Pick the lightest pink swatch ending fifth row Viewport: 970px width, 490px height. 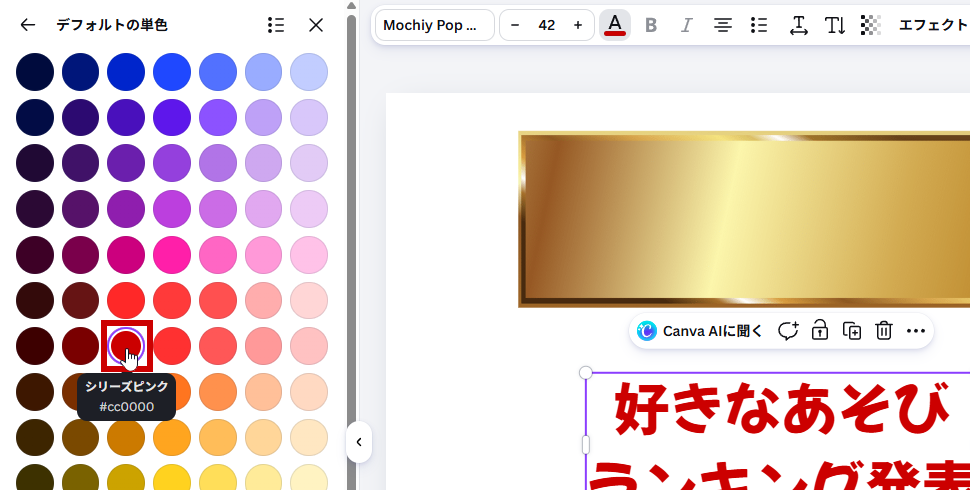pyautogui.click(x=309, y=255)
